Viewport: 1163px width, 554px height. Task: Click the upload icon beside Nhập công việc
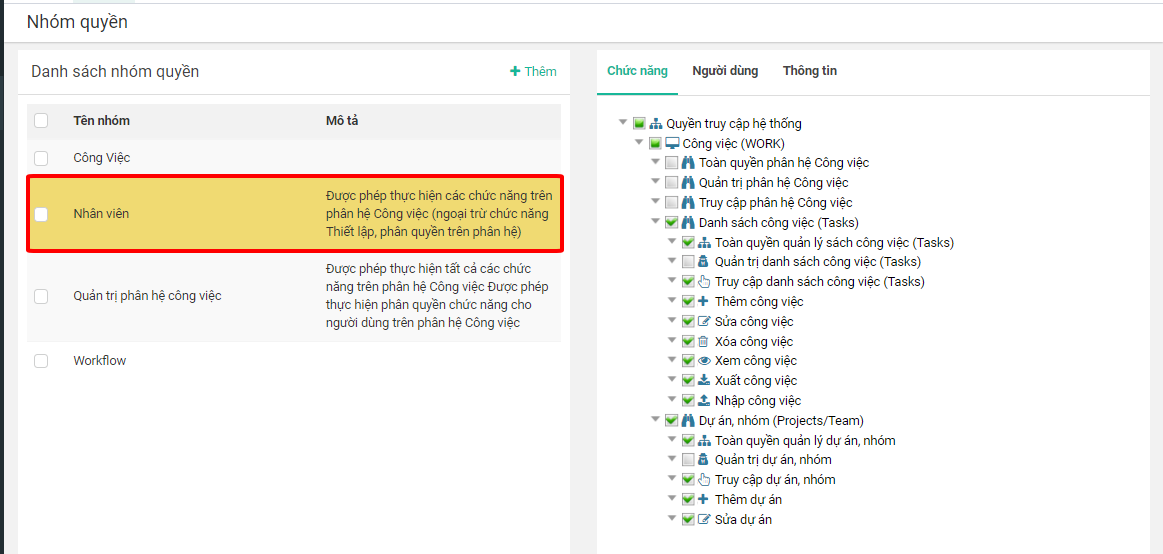point(704,401)
